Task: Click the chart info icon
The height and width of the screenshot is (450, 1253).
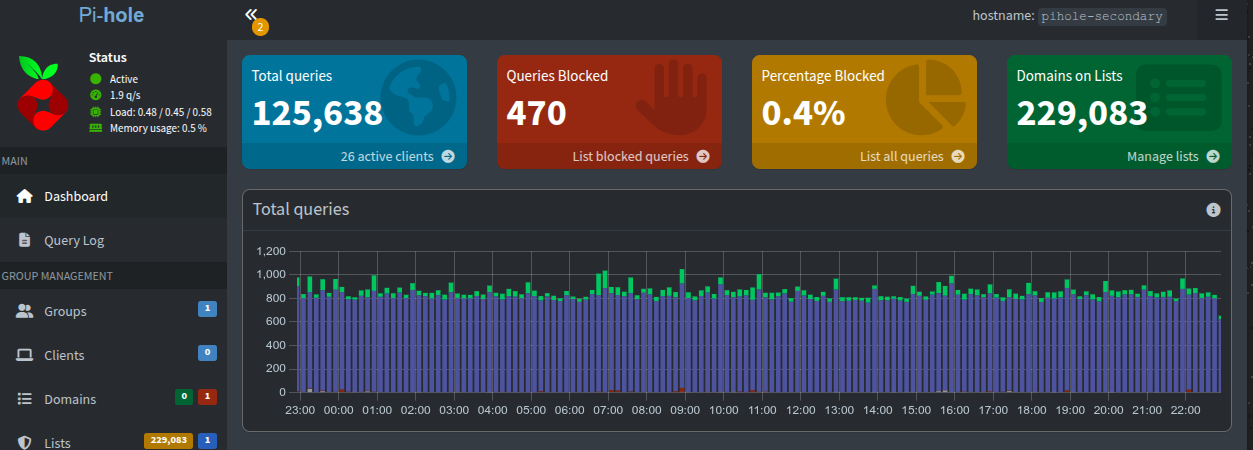Action: [x=1213, y=210]
